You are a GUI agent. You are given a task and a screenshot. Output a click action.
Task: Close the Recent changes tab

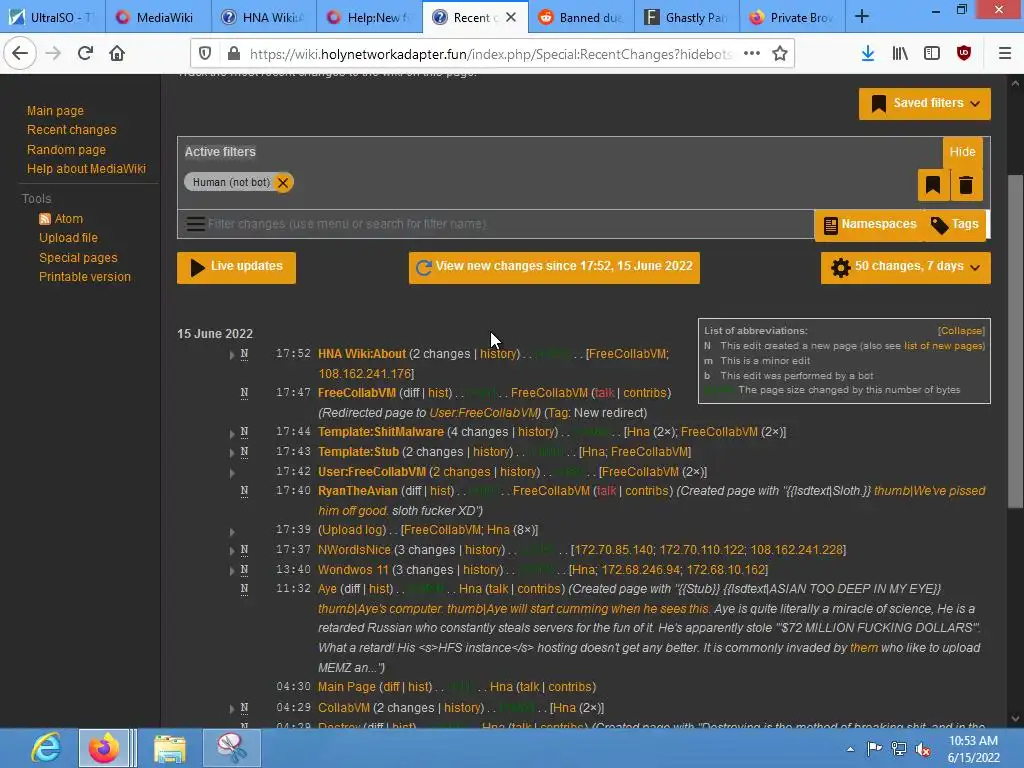[x=511, y=17]
